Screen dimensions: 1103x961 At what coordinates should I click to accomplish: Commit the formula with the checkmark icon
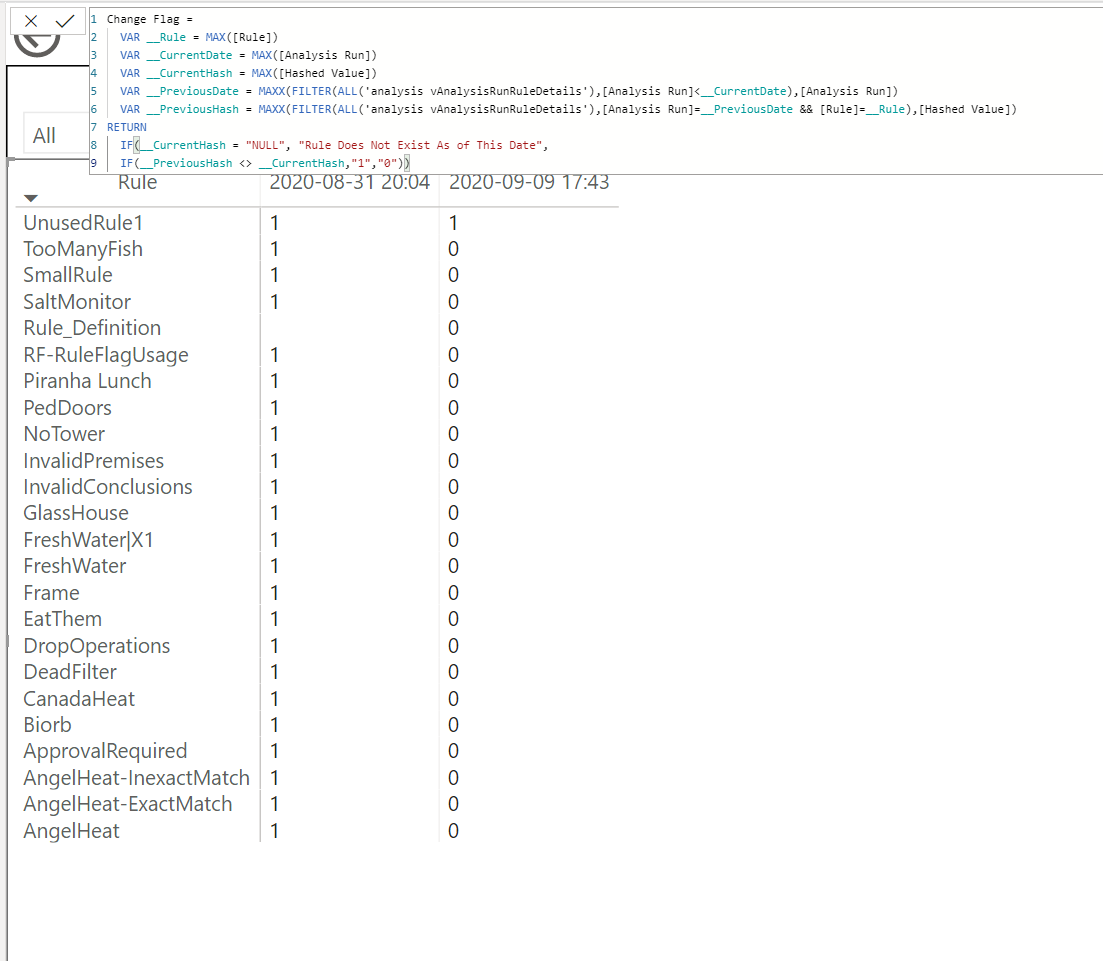(65, 21)
